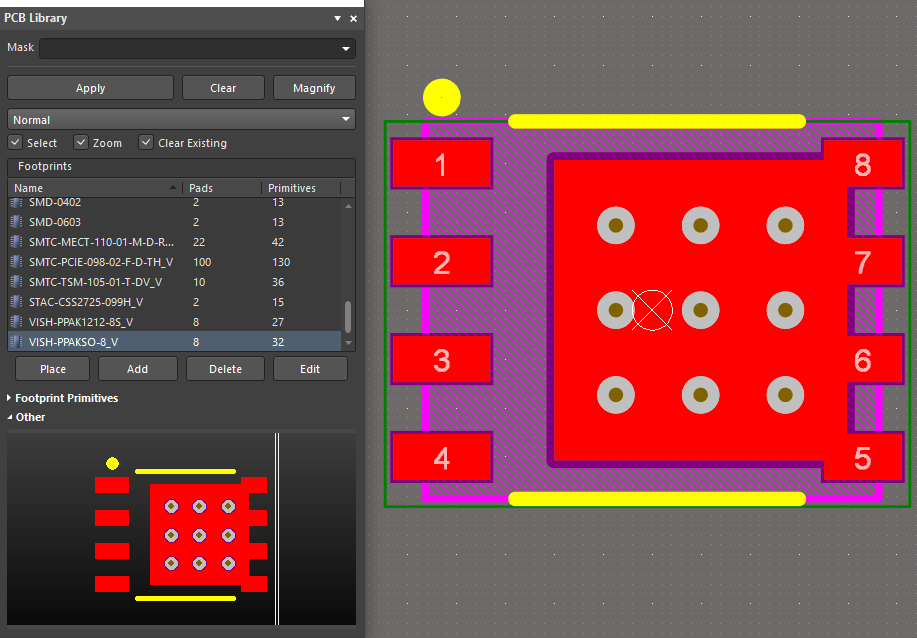Click the top yellow silkscreen line
This screenshot has height=638, width=917.
[657, 121]
